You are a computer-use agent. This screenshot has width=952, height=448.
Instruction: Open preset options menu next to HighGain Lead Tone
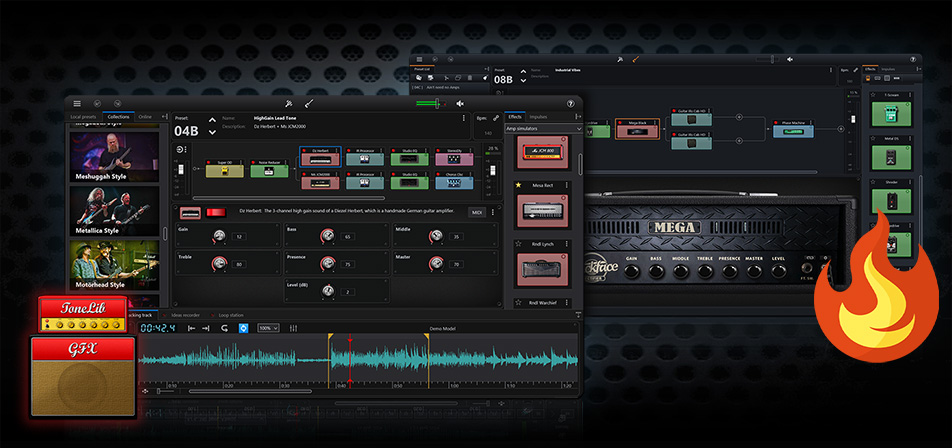point(464,118)
